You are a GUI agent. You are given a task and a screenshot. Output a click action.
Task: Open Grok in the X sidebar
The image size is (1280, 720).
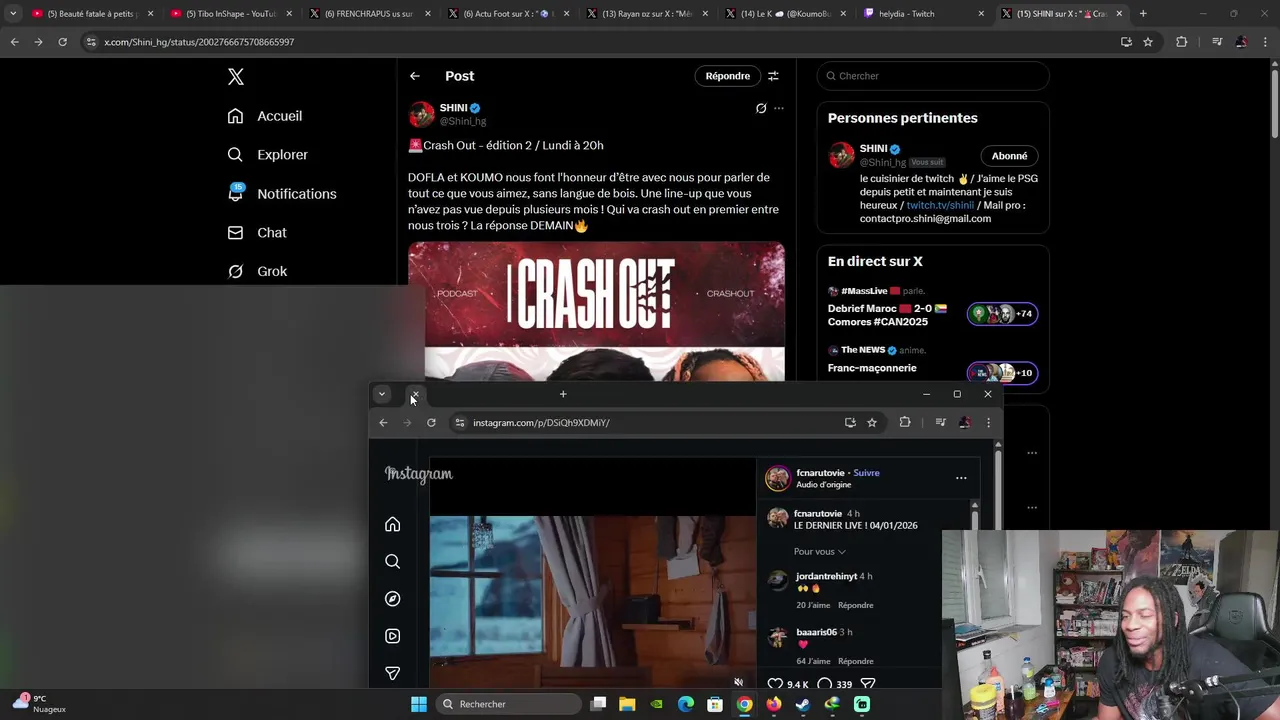256,271
